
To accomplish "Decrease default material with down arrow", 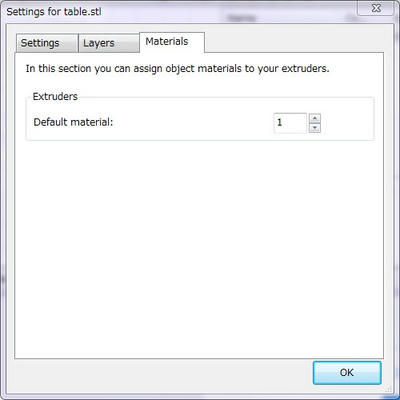I will 315,128.
